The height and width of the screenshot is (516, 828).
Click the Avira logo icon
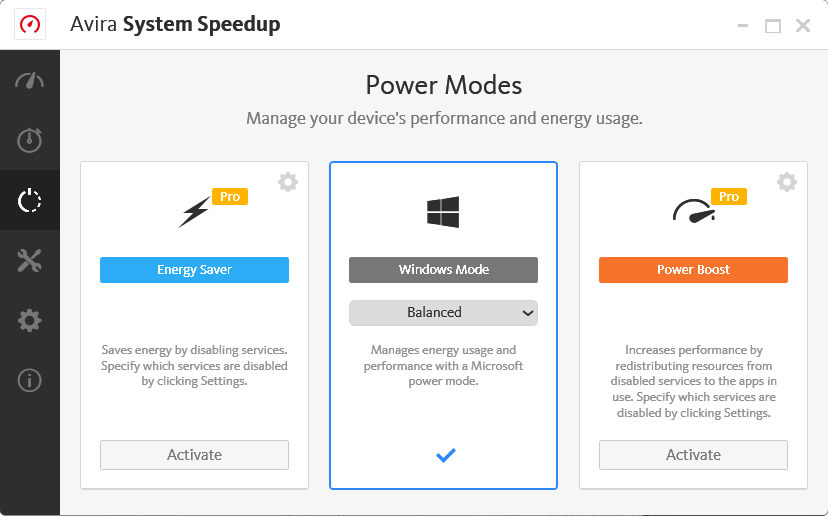(x=29, y=25)
